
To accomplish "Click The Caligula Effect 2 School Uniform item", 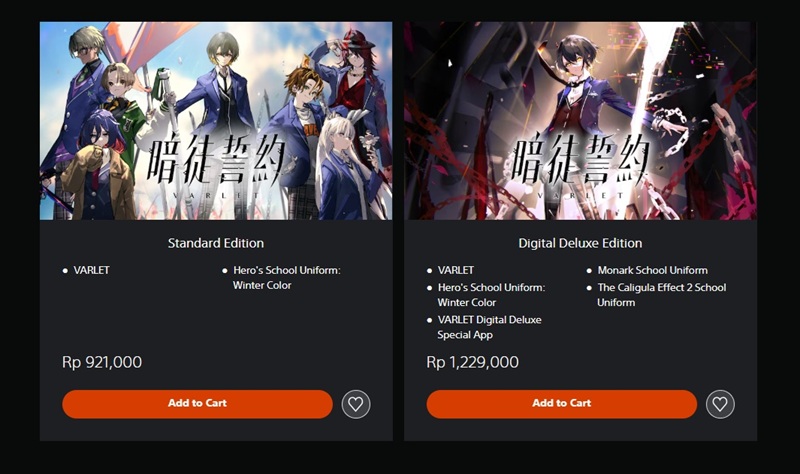I will click(x=662, y=295).
